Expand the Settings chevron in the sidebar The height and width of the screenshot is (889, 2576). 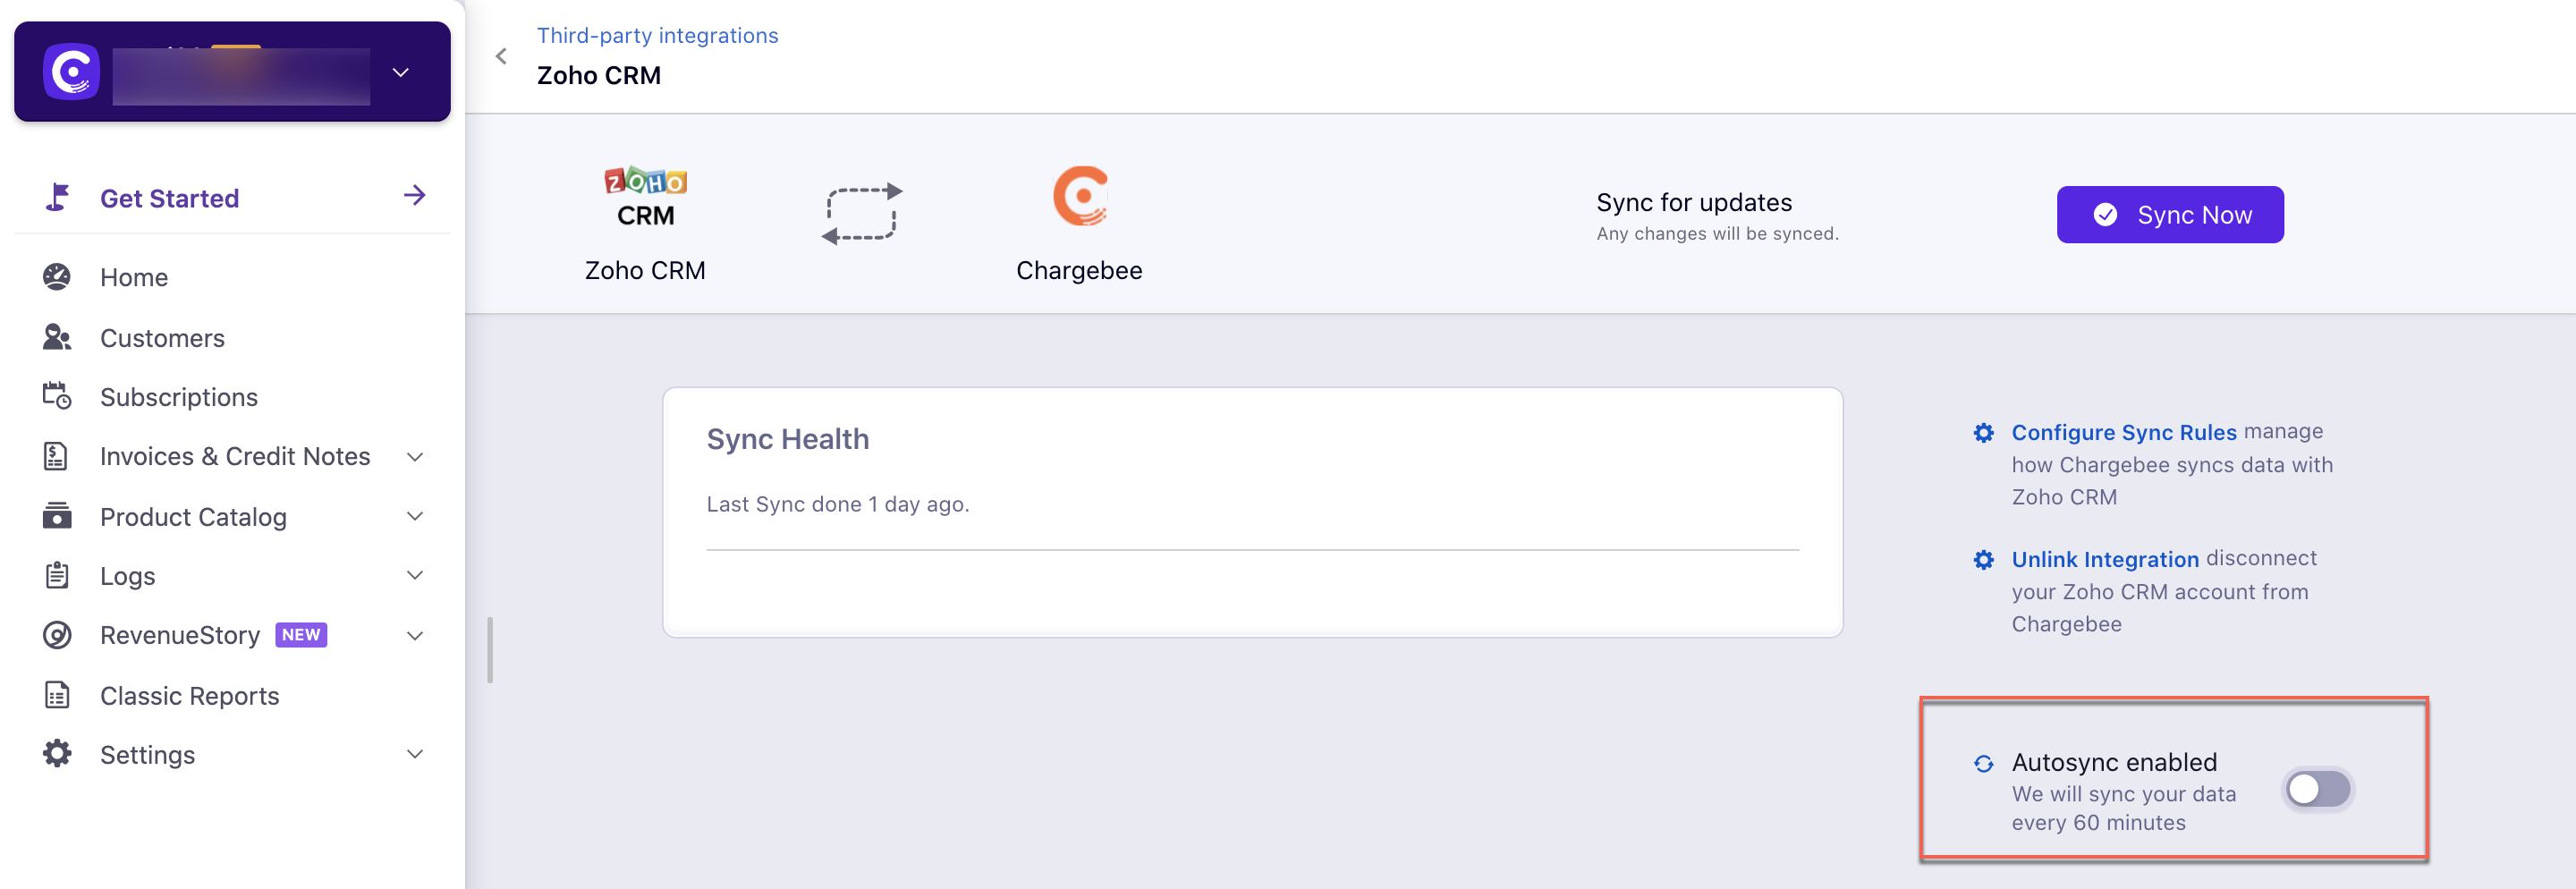tap(415, 754)
